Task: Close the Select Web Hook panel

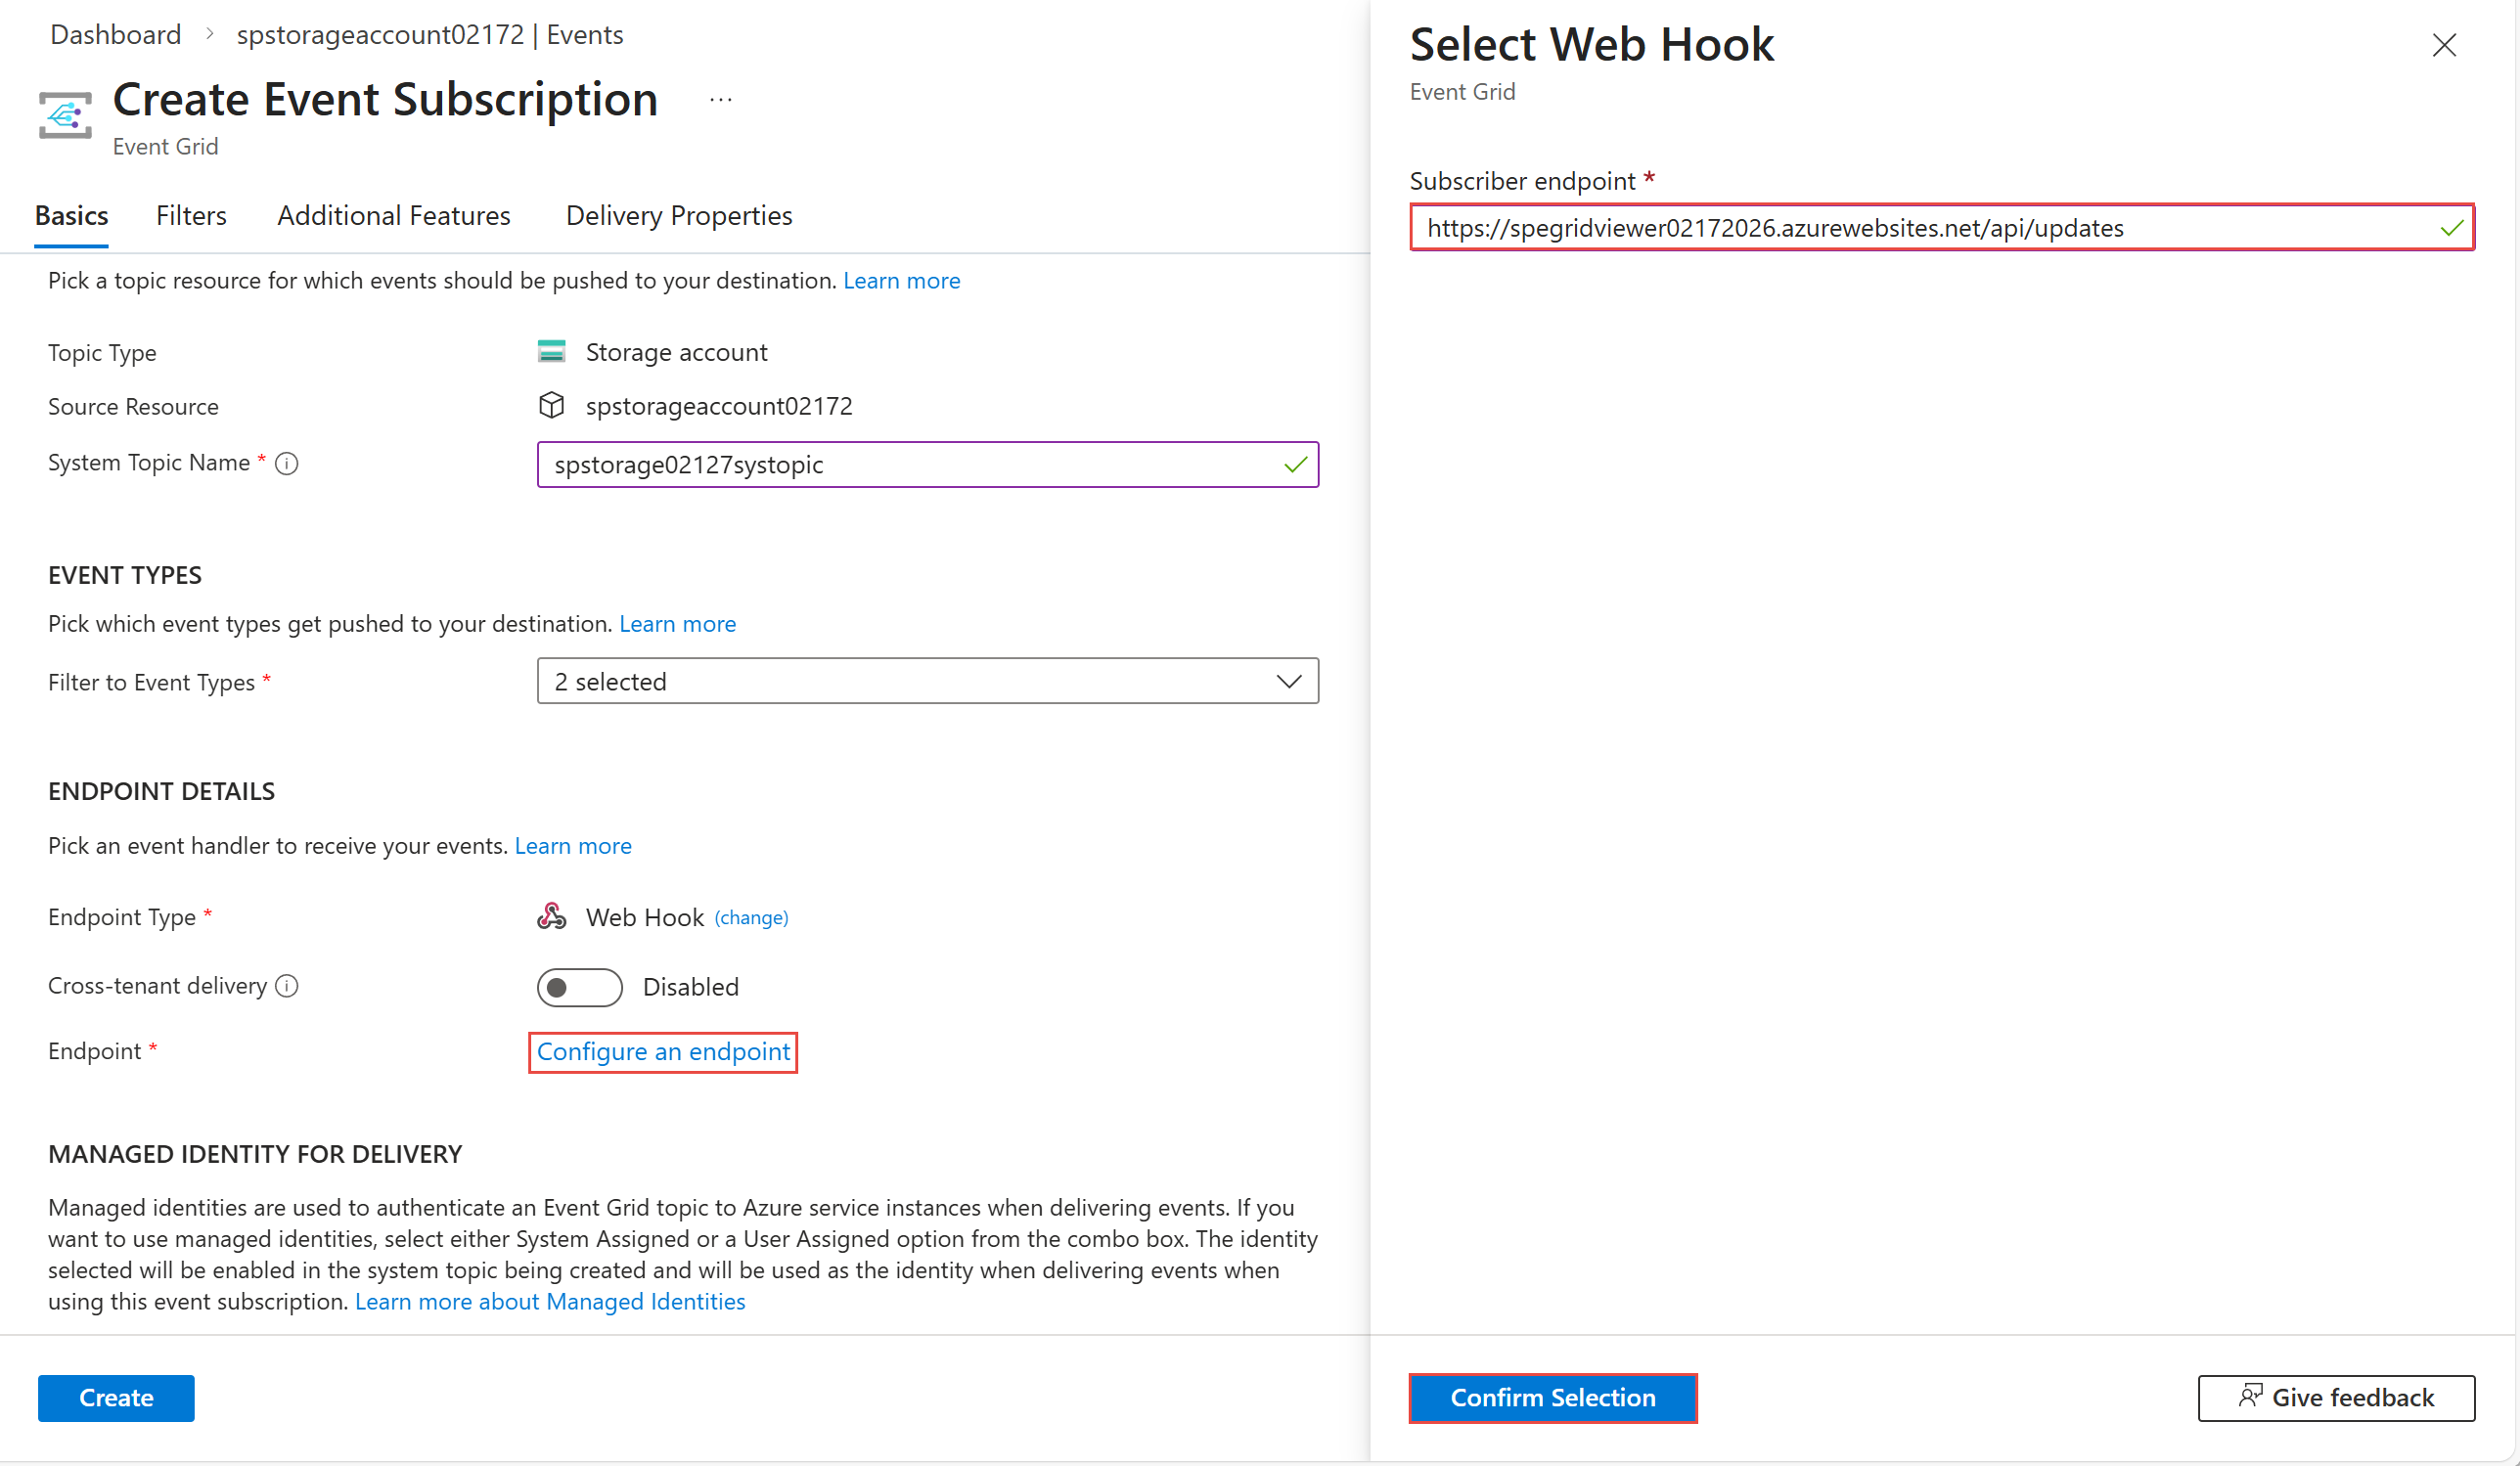Action: (2444, 45)
